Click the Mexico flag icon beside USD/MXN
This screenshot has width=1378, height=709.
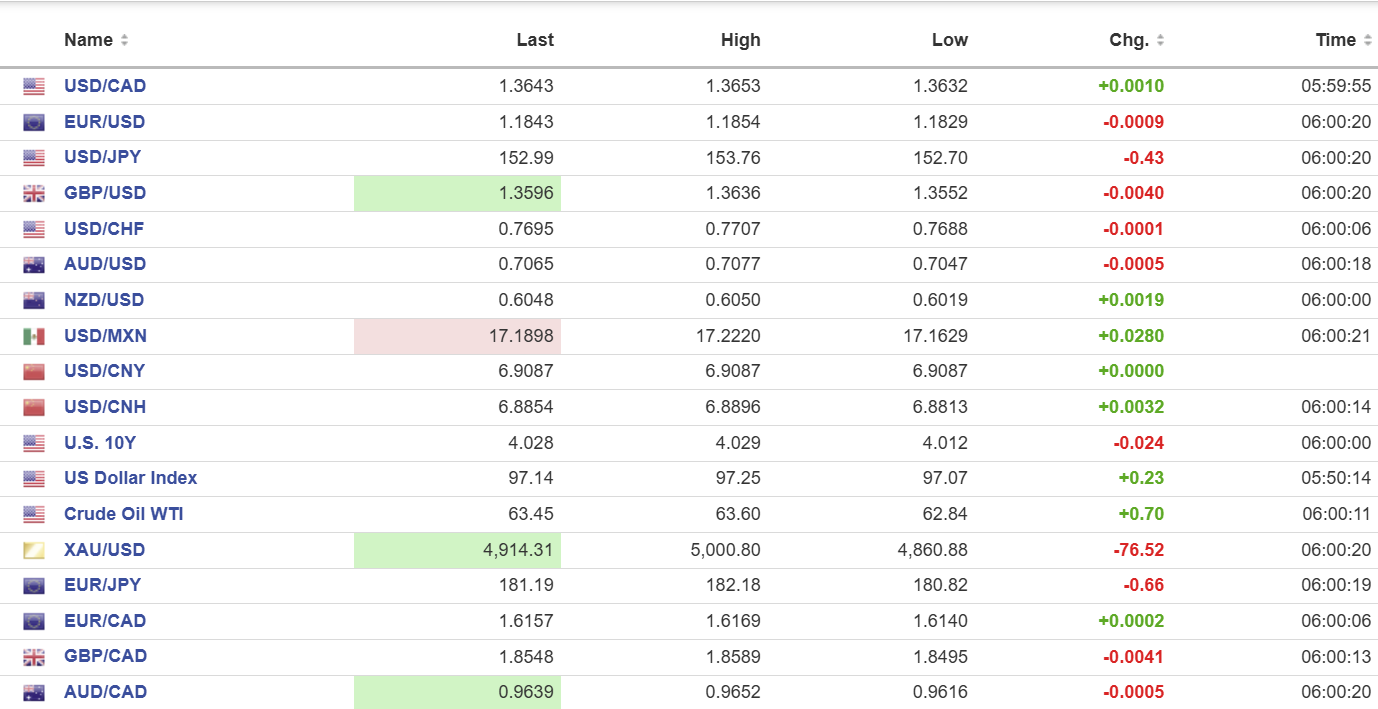(x=34, y=336)
